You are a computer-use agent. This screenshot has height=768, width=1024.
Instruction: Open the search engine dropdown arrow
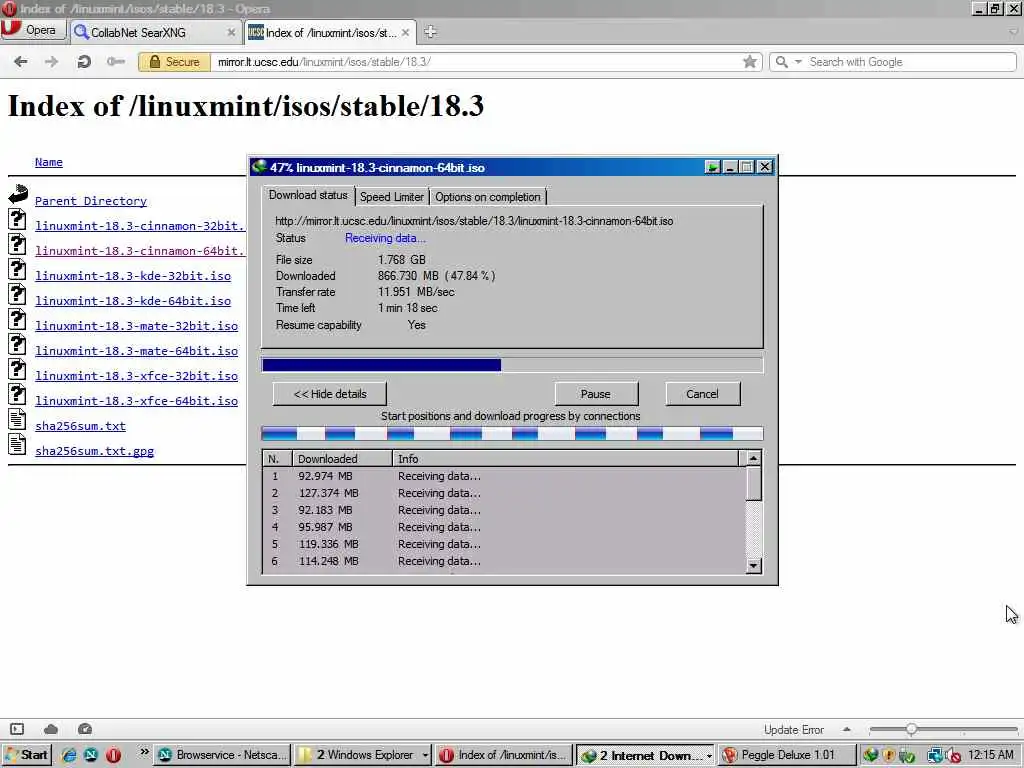(798, 61)
